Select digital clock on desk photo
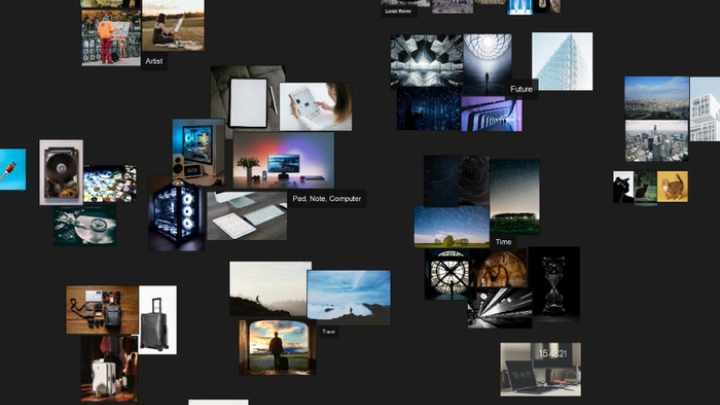 coord(540,369)
